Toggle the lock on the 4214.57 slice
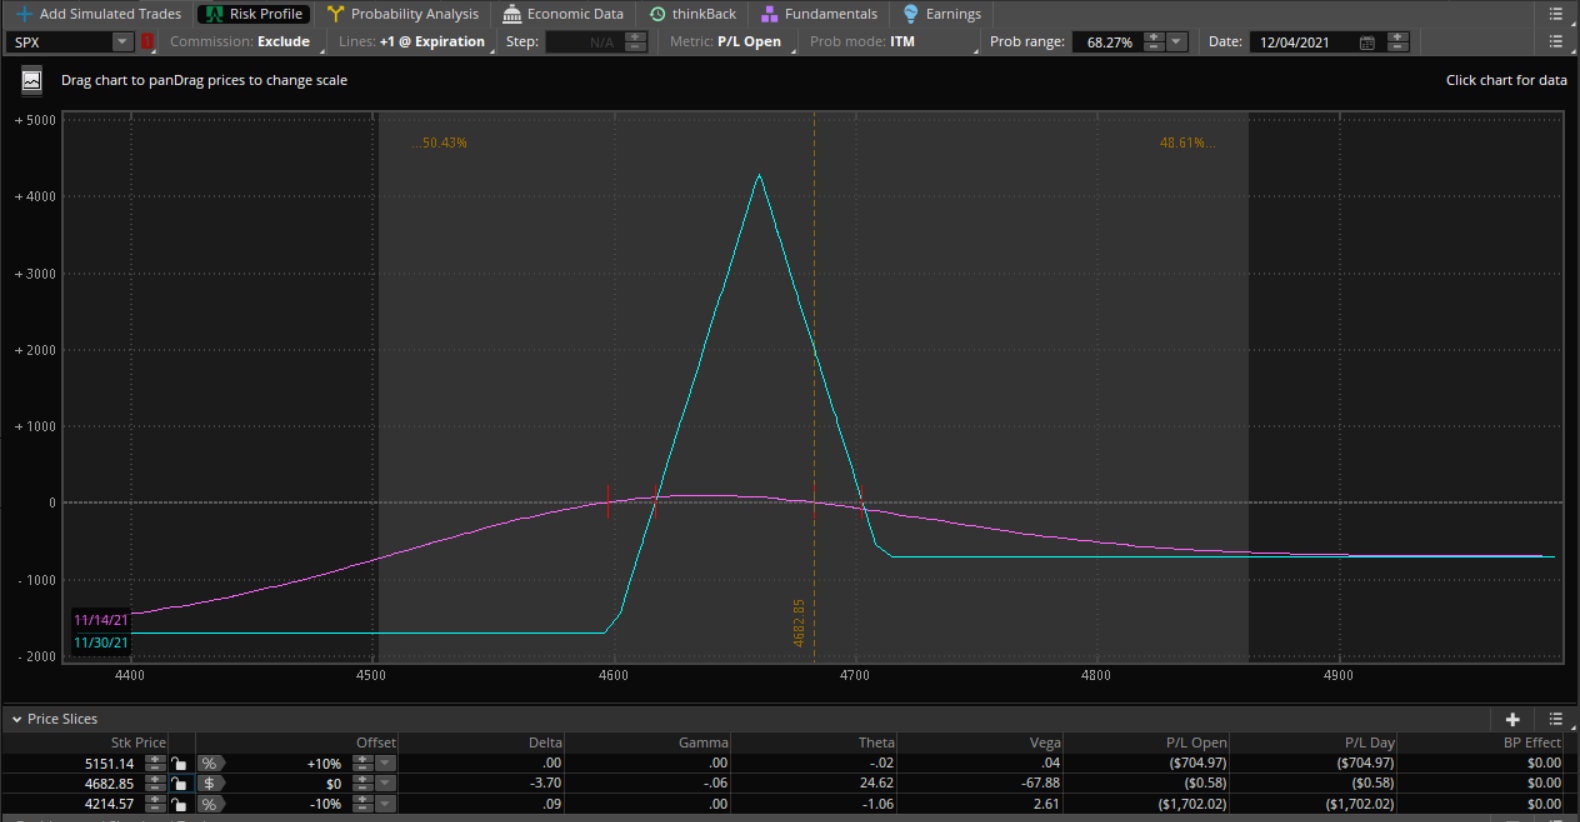The image size is (1580, 822). point(179,804)
